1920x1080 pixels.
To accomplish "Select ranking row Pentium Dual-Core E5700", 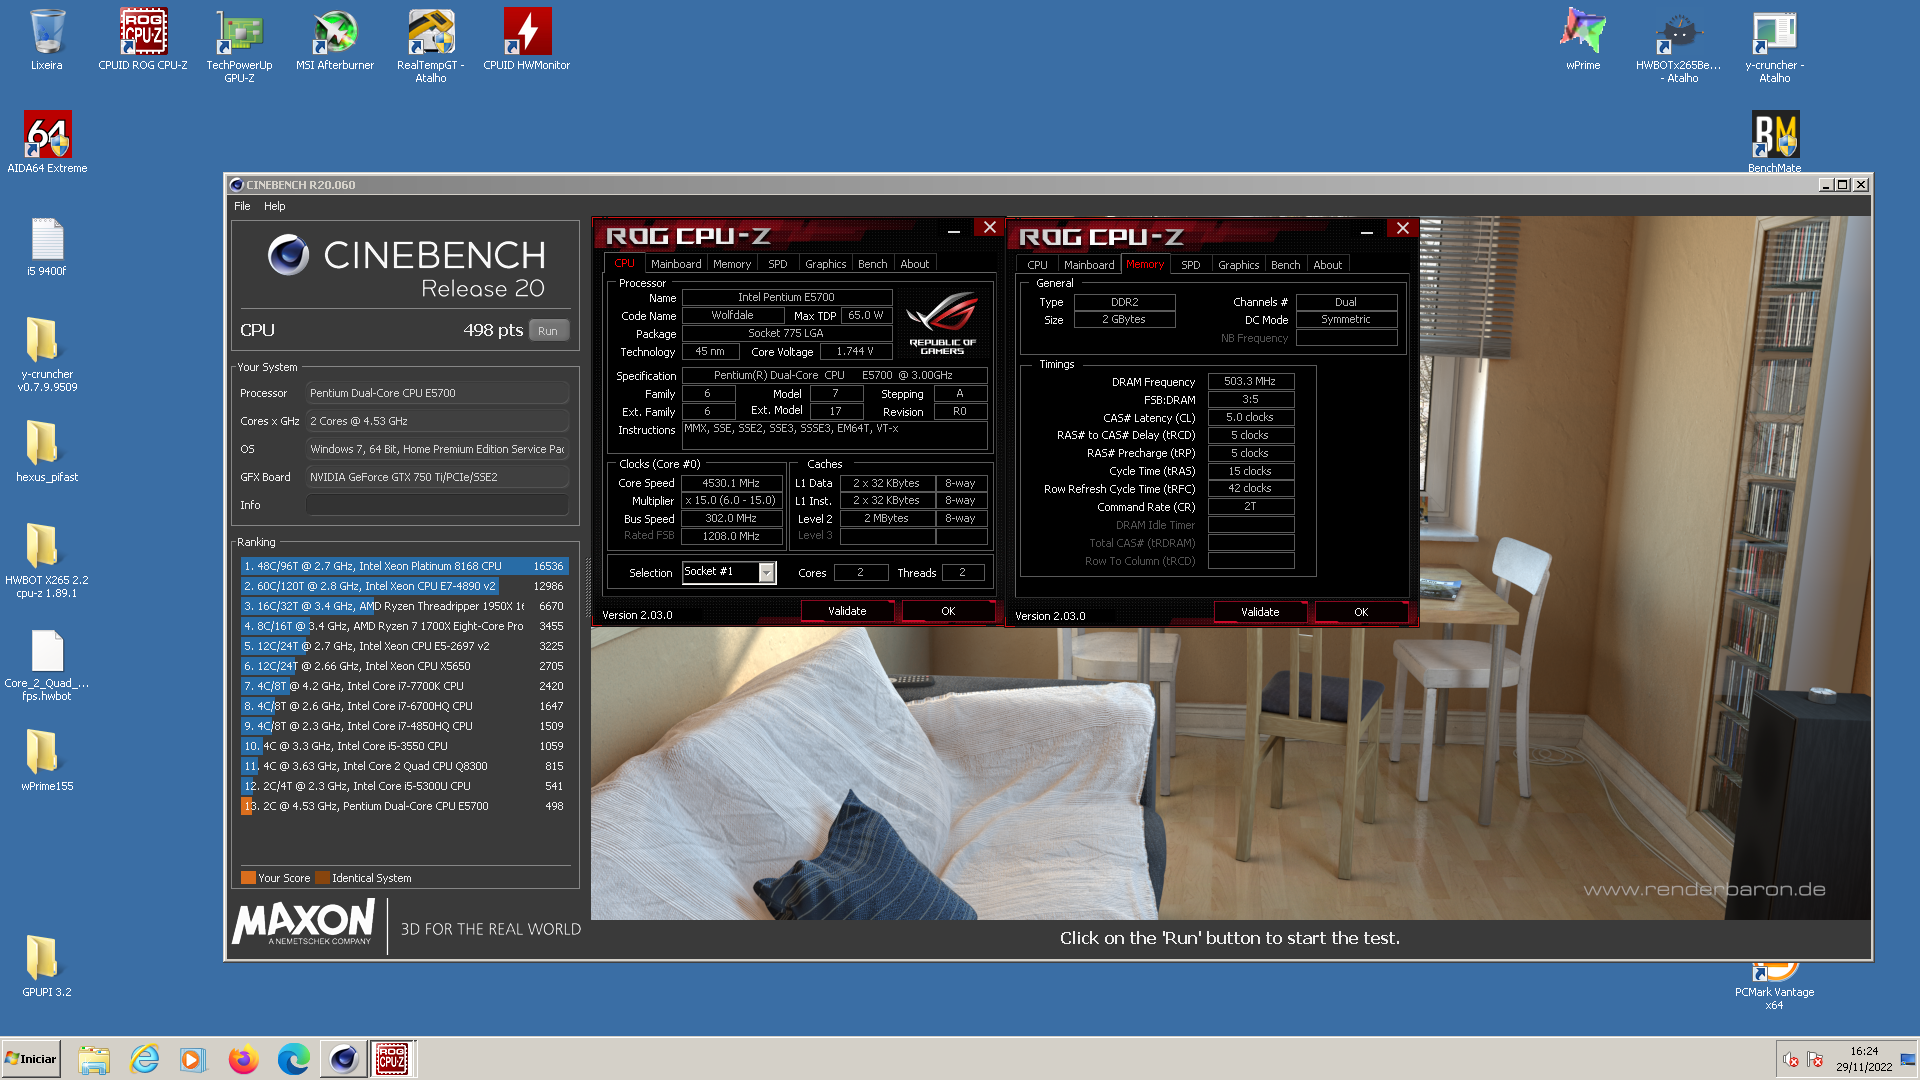I will [404, 806].
